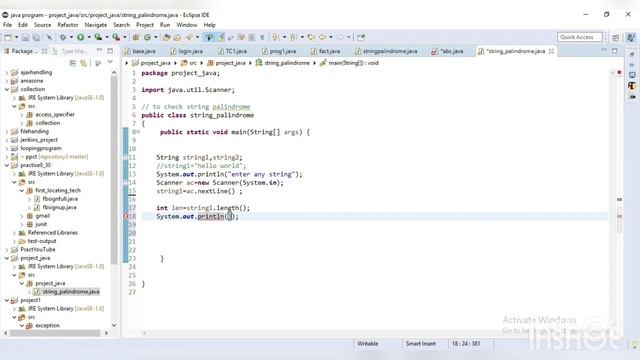This screenshot has width=640, height=360.
Task: Click the Smart Insert status entry
Action: [420, 344]
